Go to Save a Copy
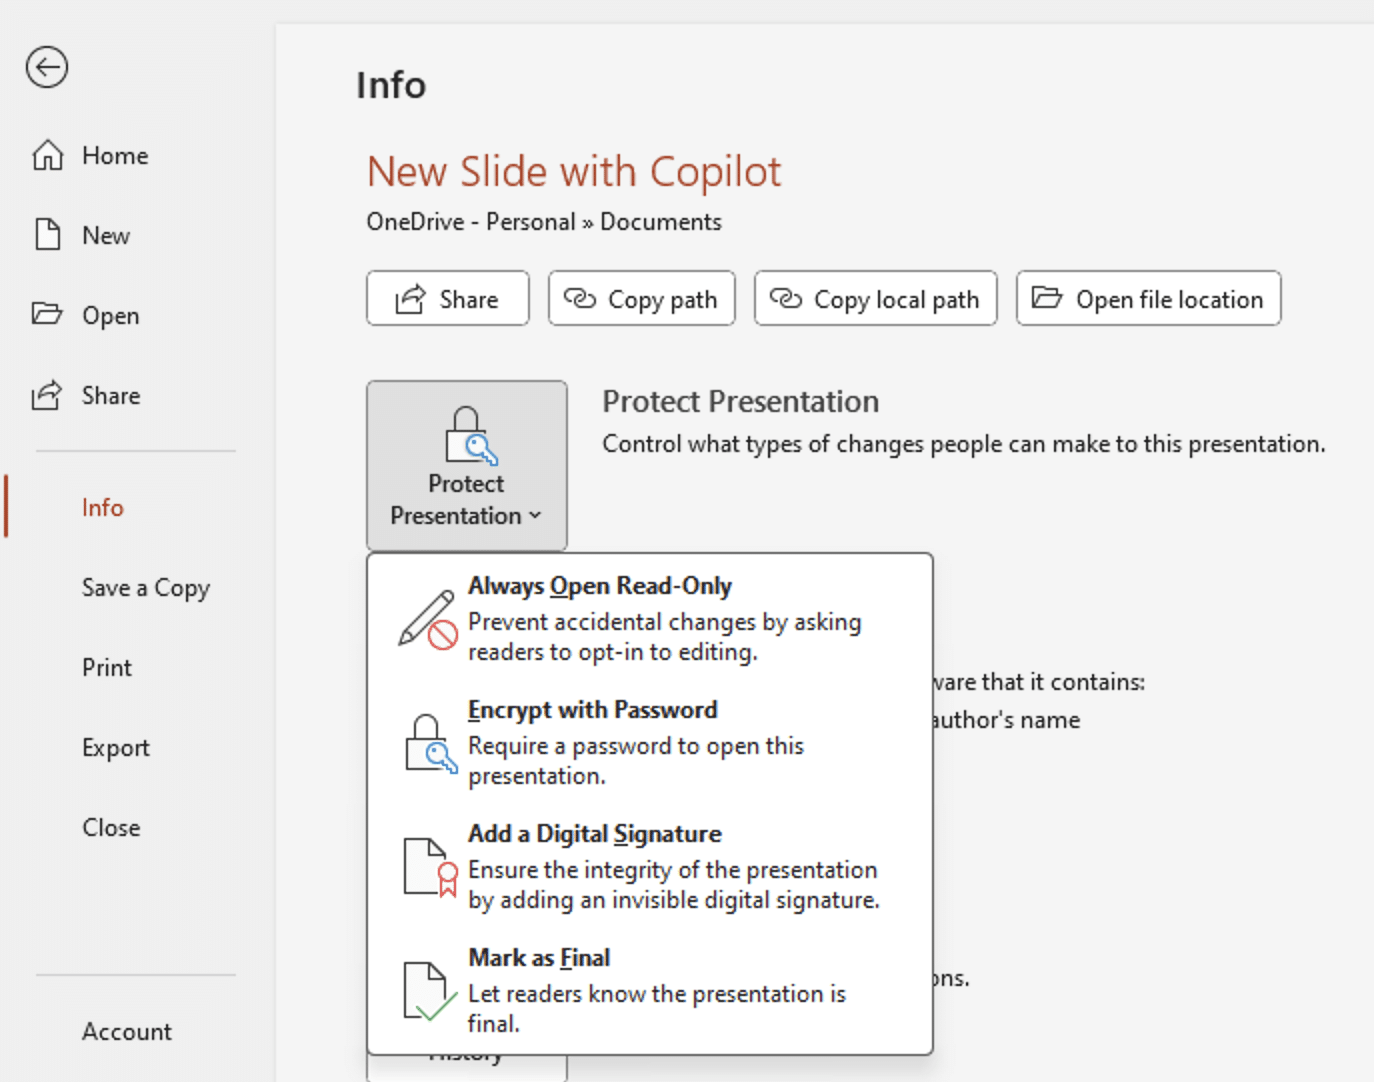The width and height of the screenshot is (1374, 1082). pyautogui.click(x=146, y=587)
